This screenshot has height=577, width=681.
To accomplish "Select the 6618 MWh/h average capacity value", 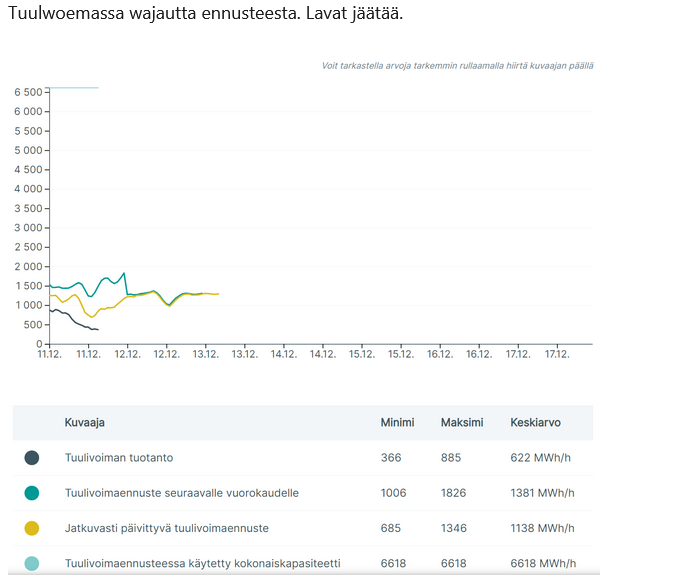I will 545,563.
